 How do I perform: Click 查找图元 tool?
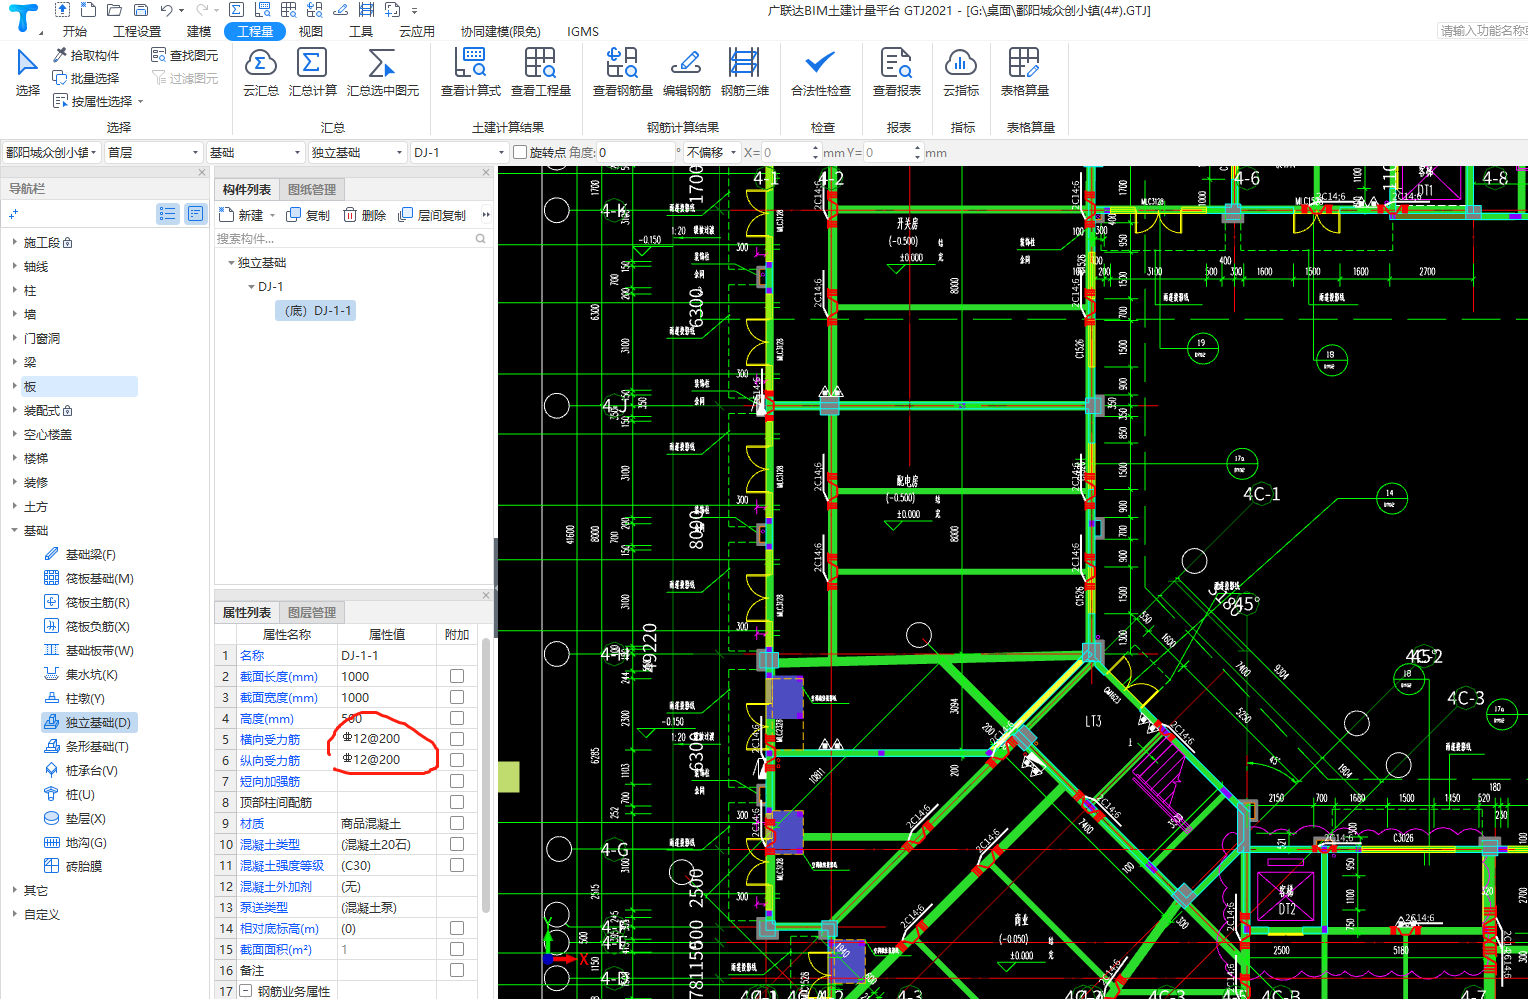[x=184, y=55]
